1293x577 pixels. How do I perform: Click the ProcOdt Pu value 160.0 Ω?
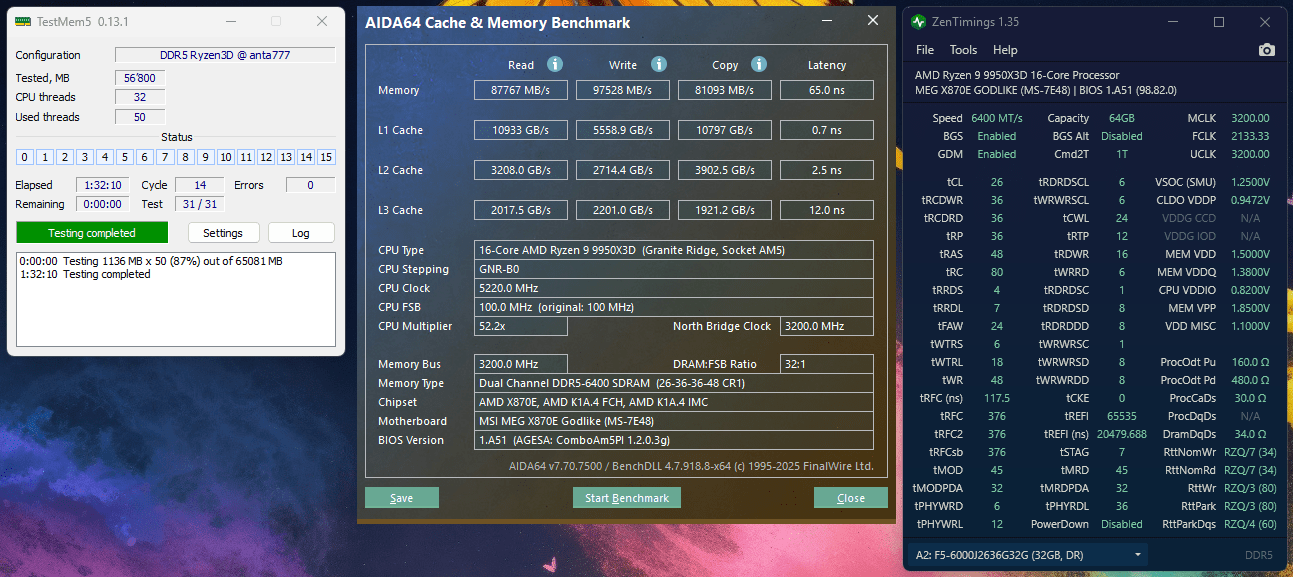pyautogui.click(x=1249, y=362)
